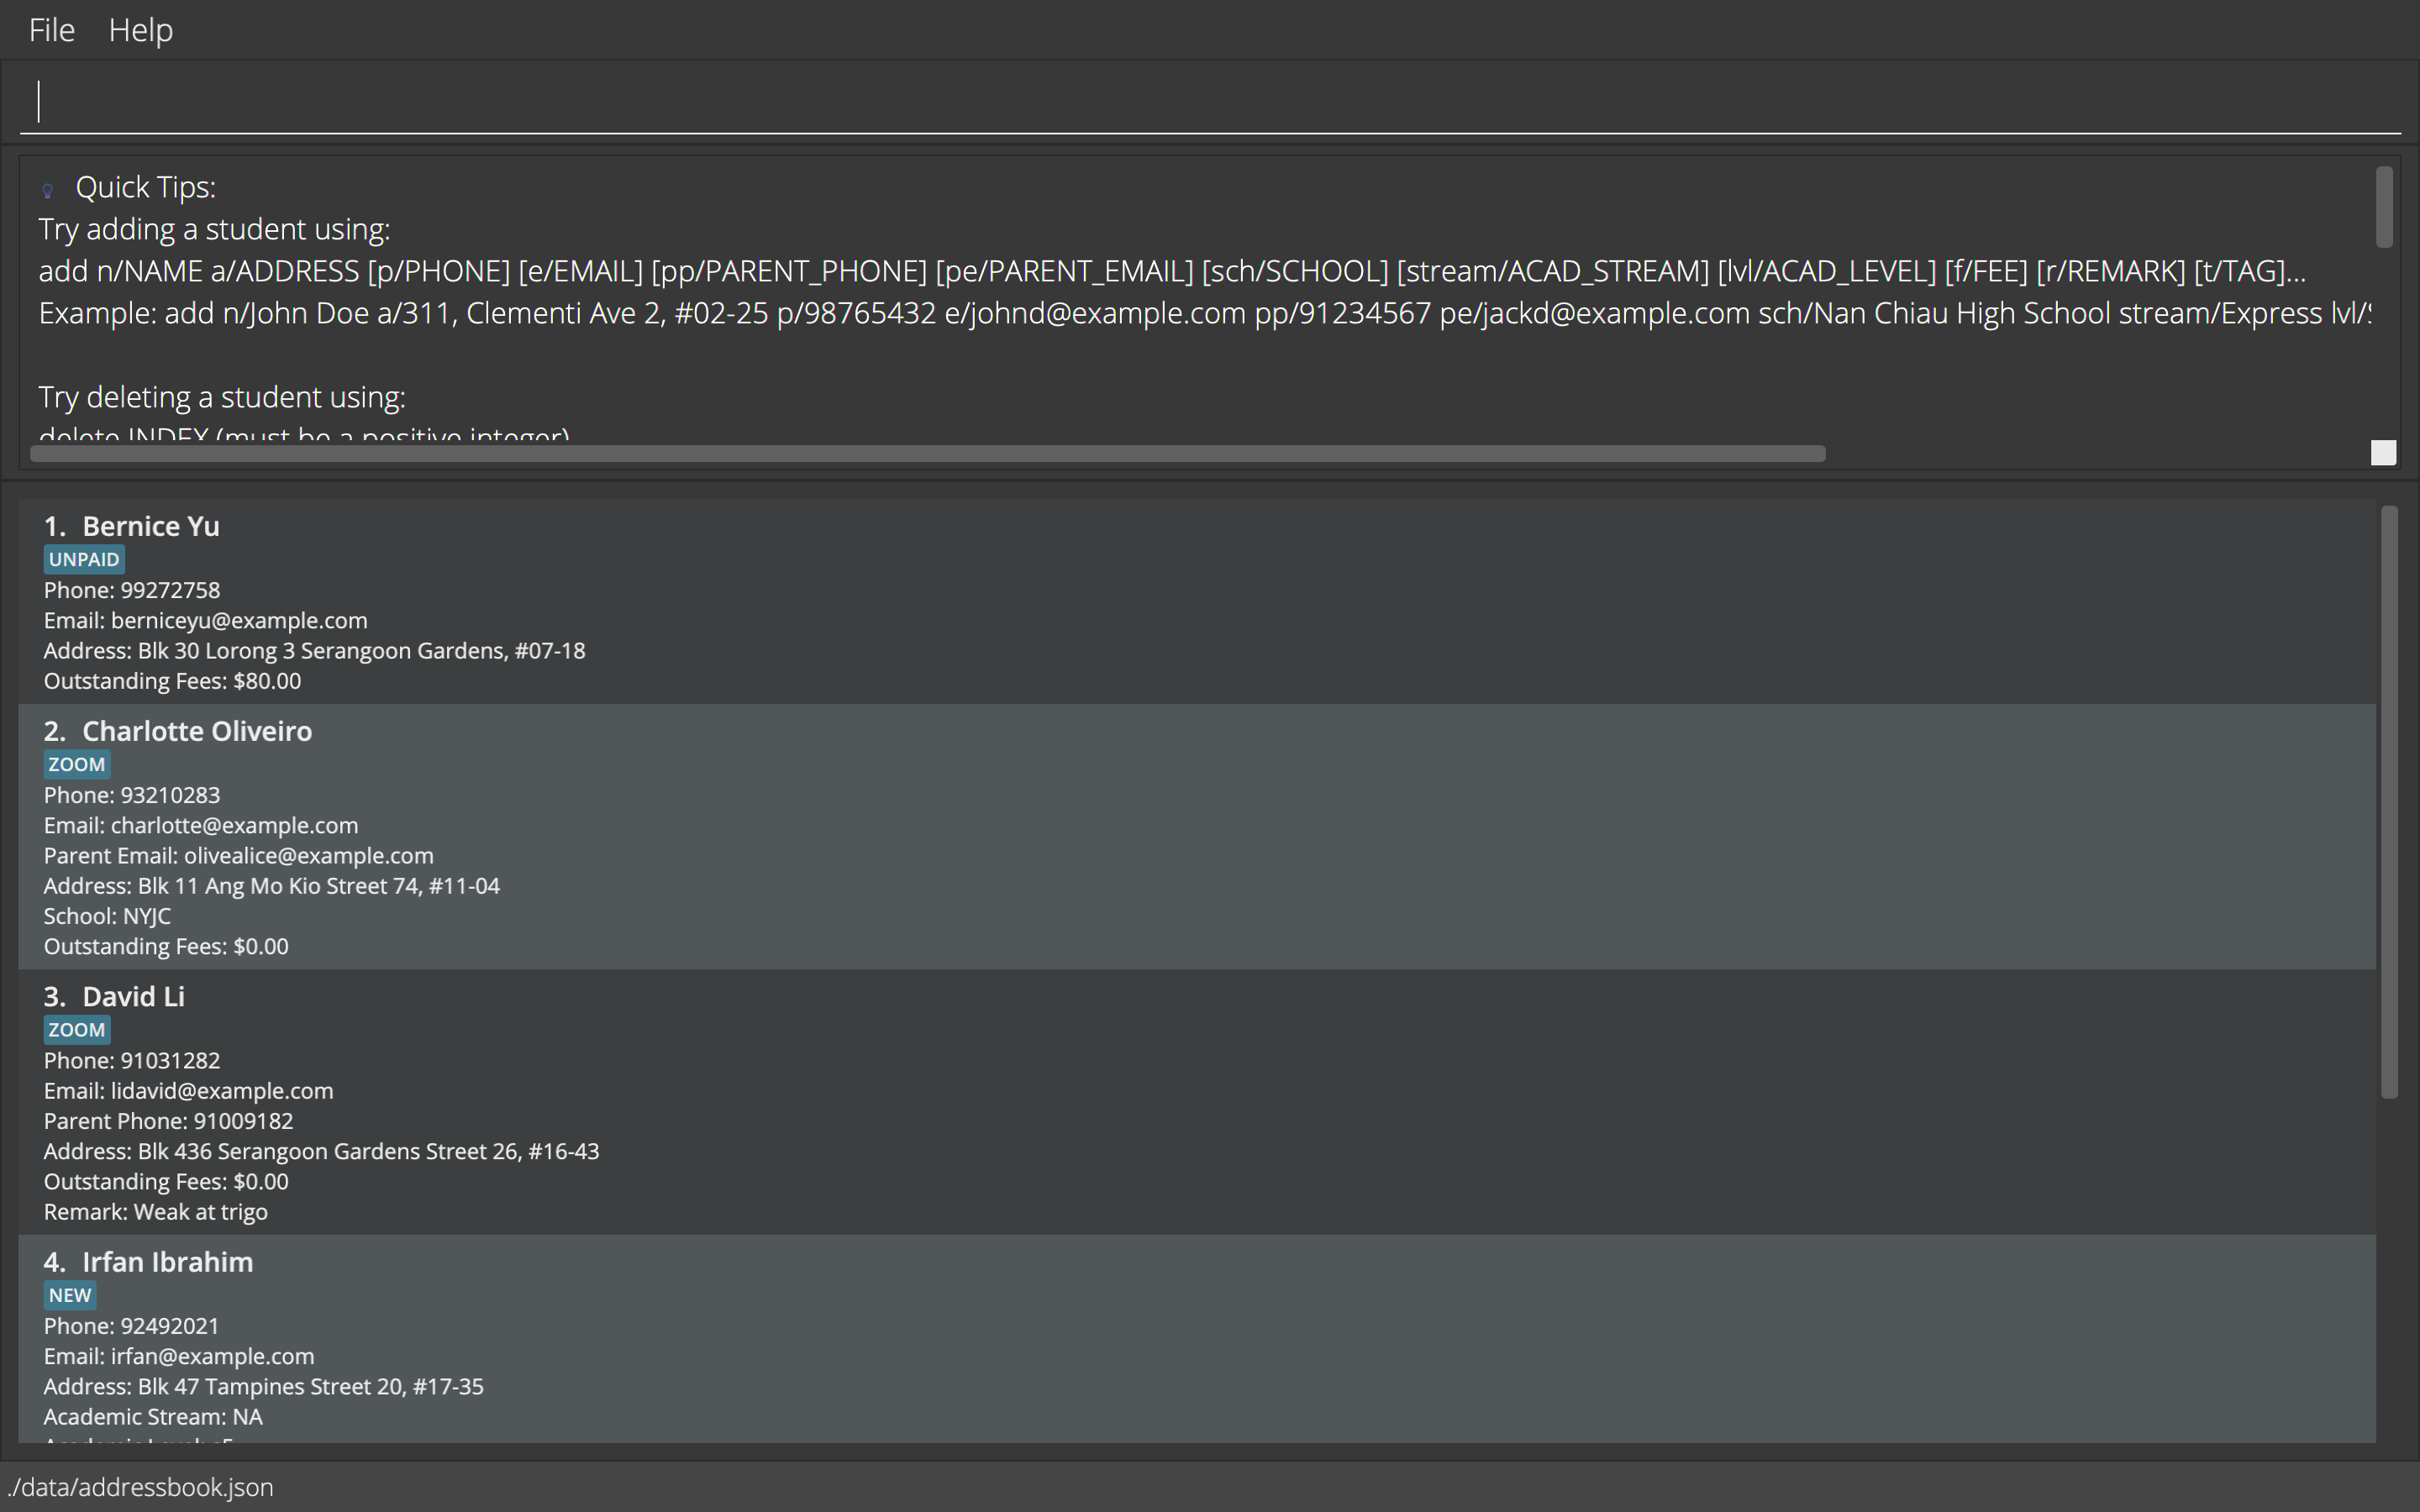Click the scrollbar corner square in the tips panel
This screenshot has width=2420, height=1512.
tap(2383, 453)
